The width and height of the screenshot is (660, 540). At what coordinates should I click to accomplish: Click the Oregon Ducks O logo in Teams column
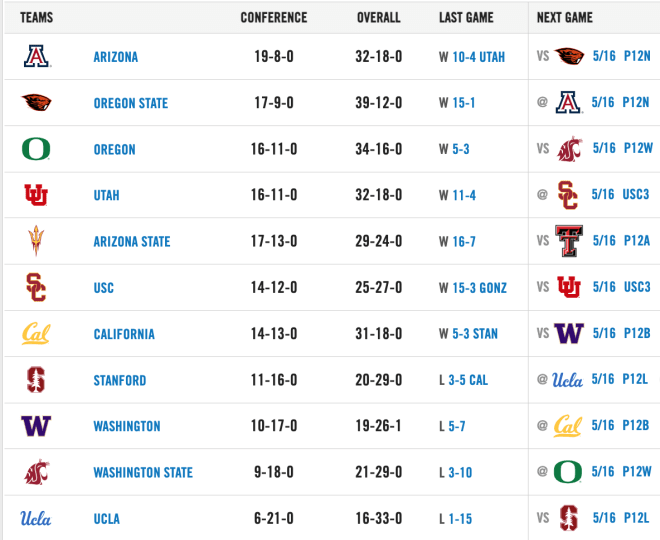tap(36, 149)
